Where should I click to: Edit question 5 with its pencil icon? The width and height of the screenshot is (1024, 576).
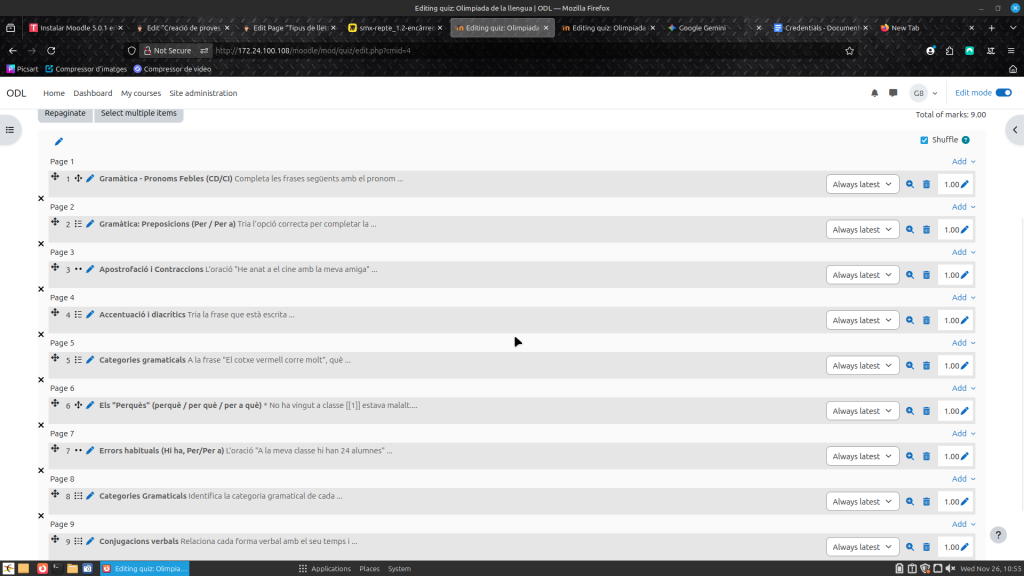90,360
